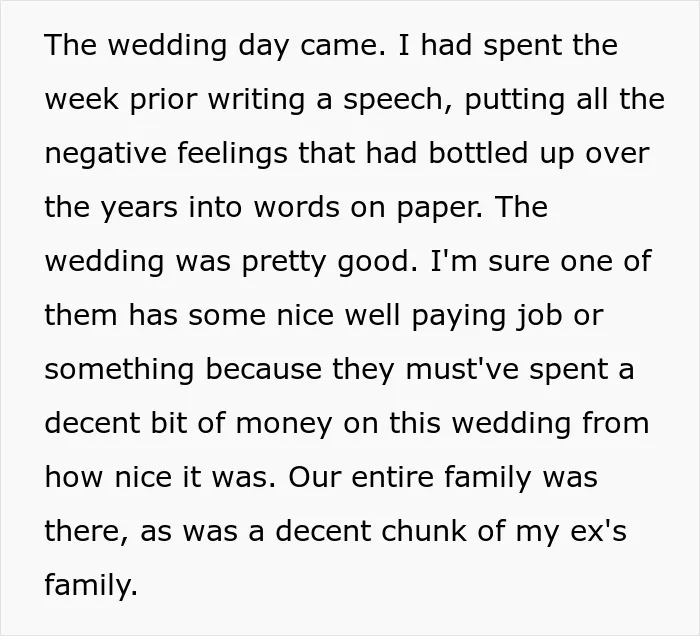Screen dimensions: 700x636
Task: Click the words "week prior writing"
Action: click(175, 100)
